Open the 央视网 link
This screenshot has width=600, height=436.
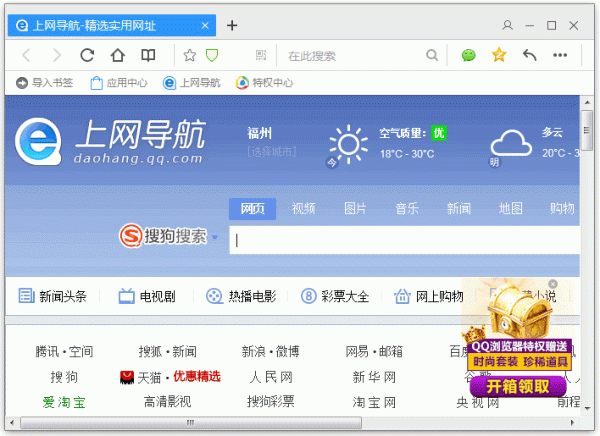point(478,402)
